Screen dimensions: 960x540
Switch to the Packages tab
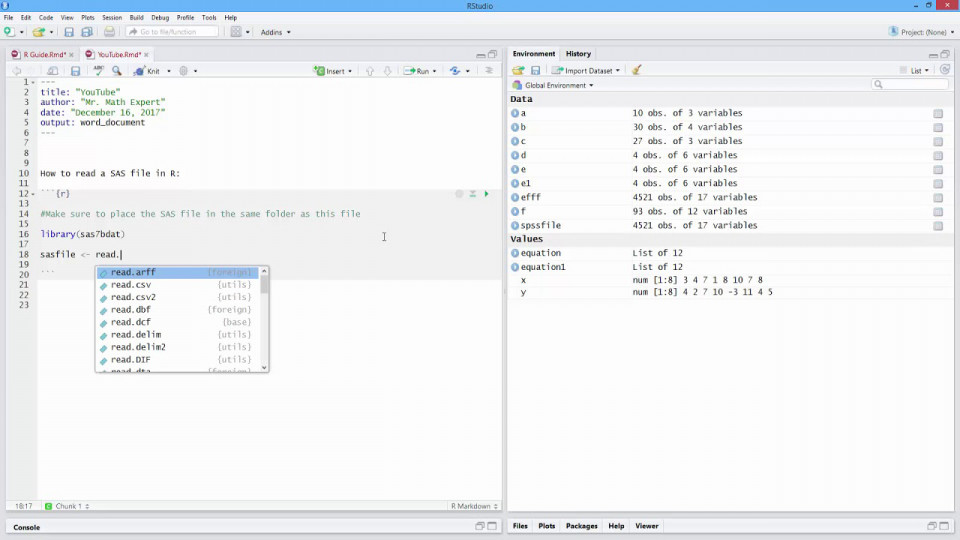(x=582, y=526)
